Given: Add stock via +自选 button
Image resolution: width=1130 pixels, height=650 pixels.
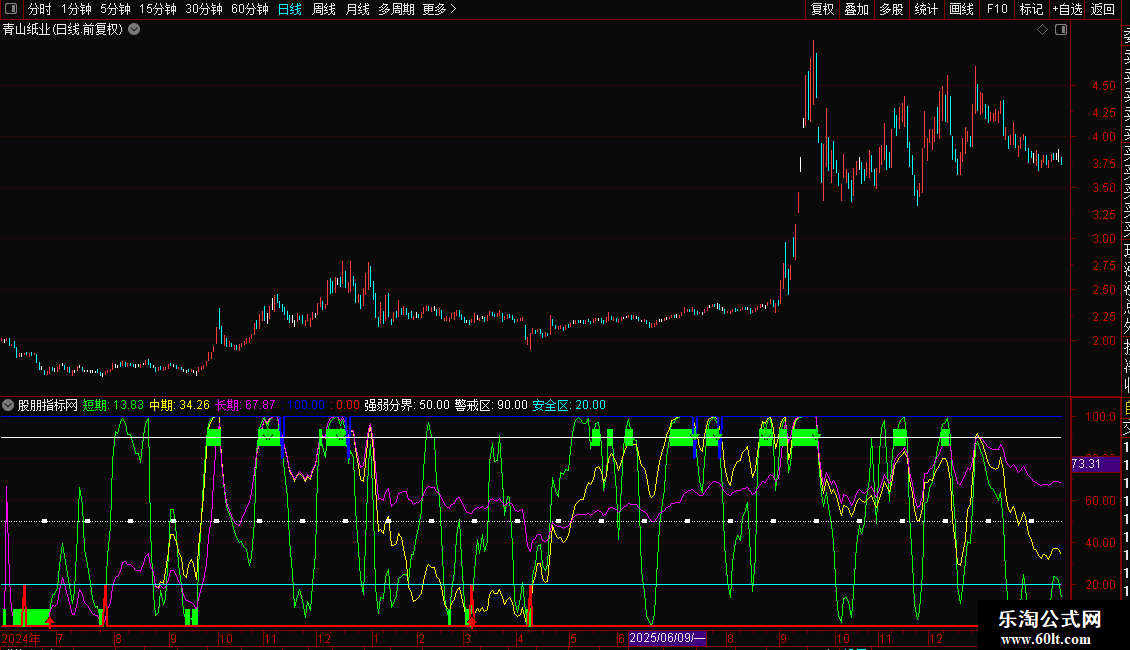Looking at the screenshot, I should [1066, 9].
